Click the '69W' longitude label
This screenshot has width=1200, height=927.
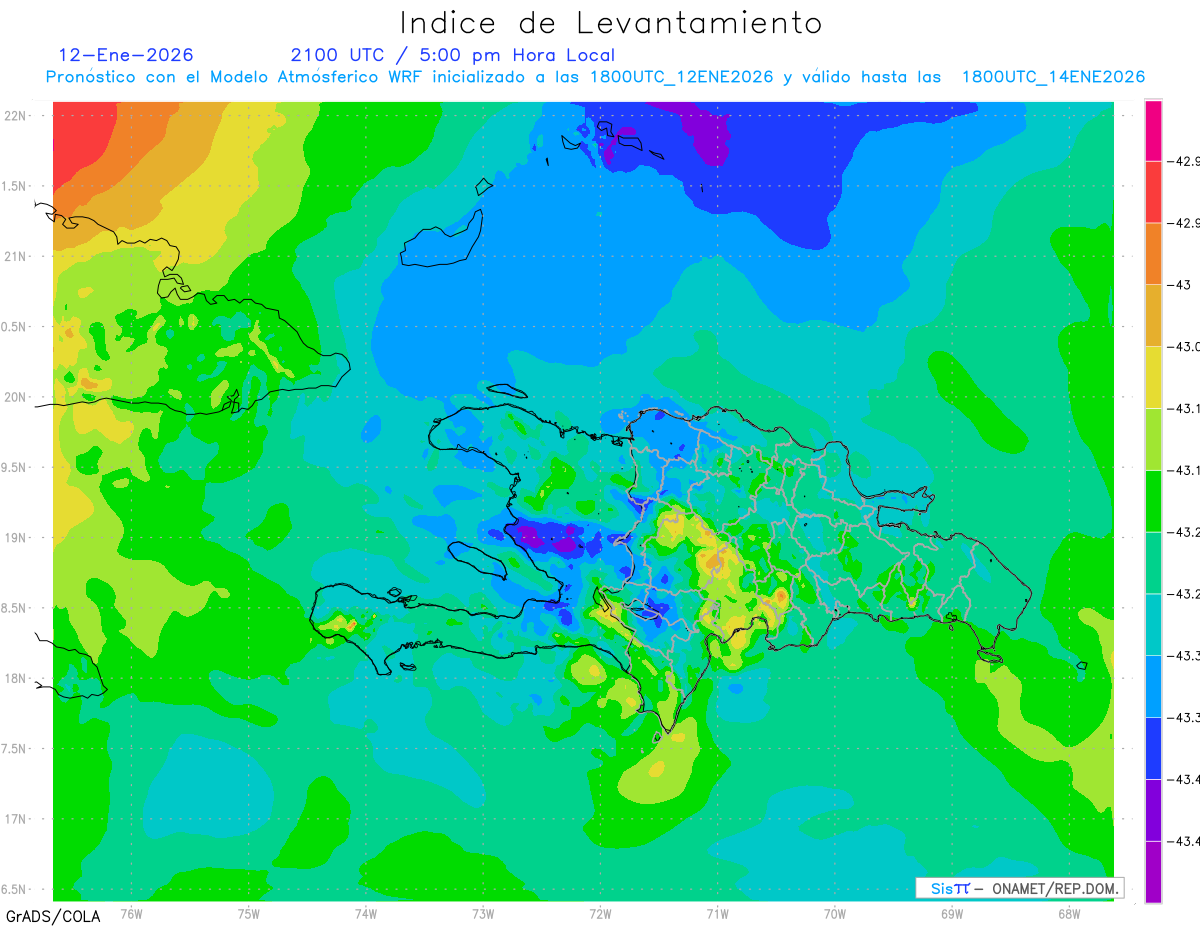(952, 913)
